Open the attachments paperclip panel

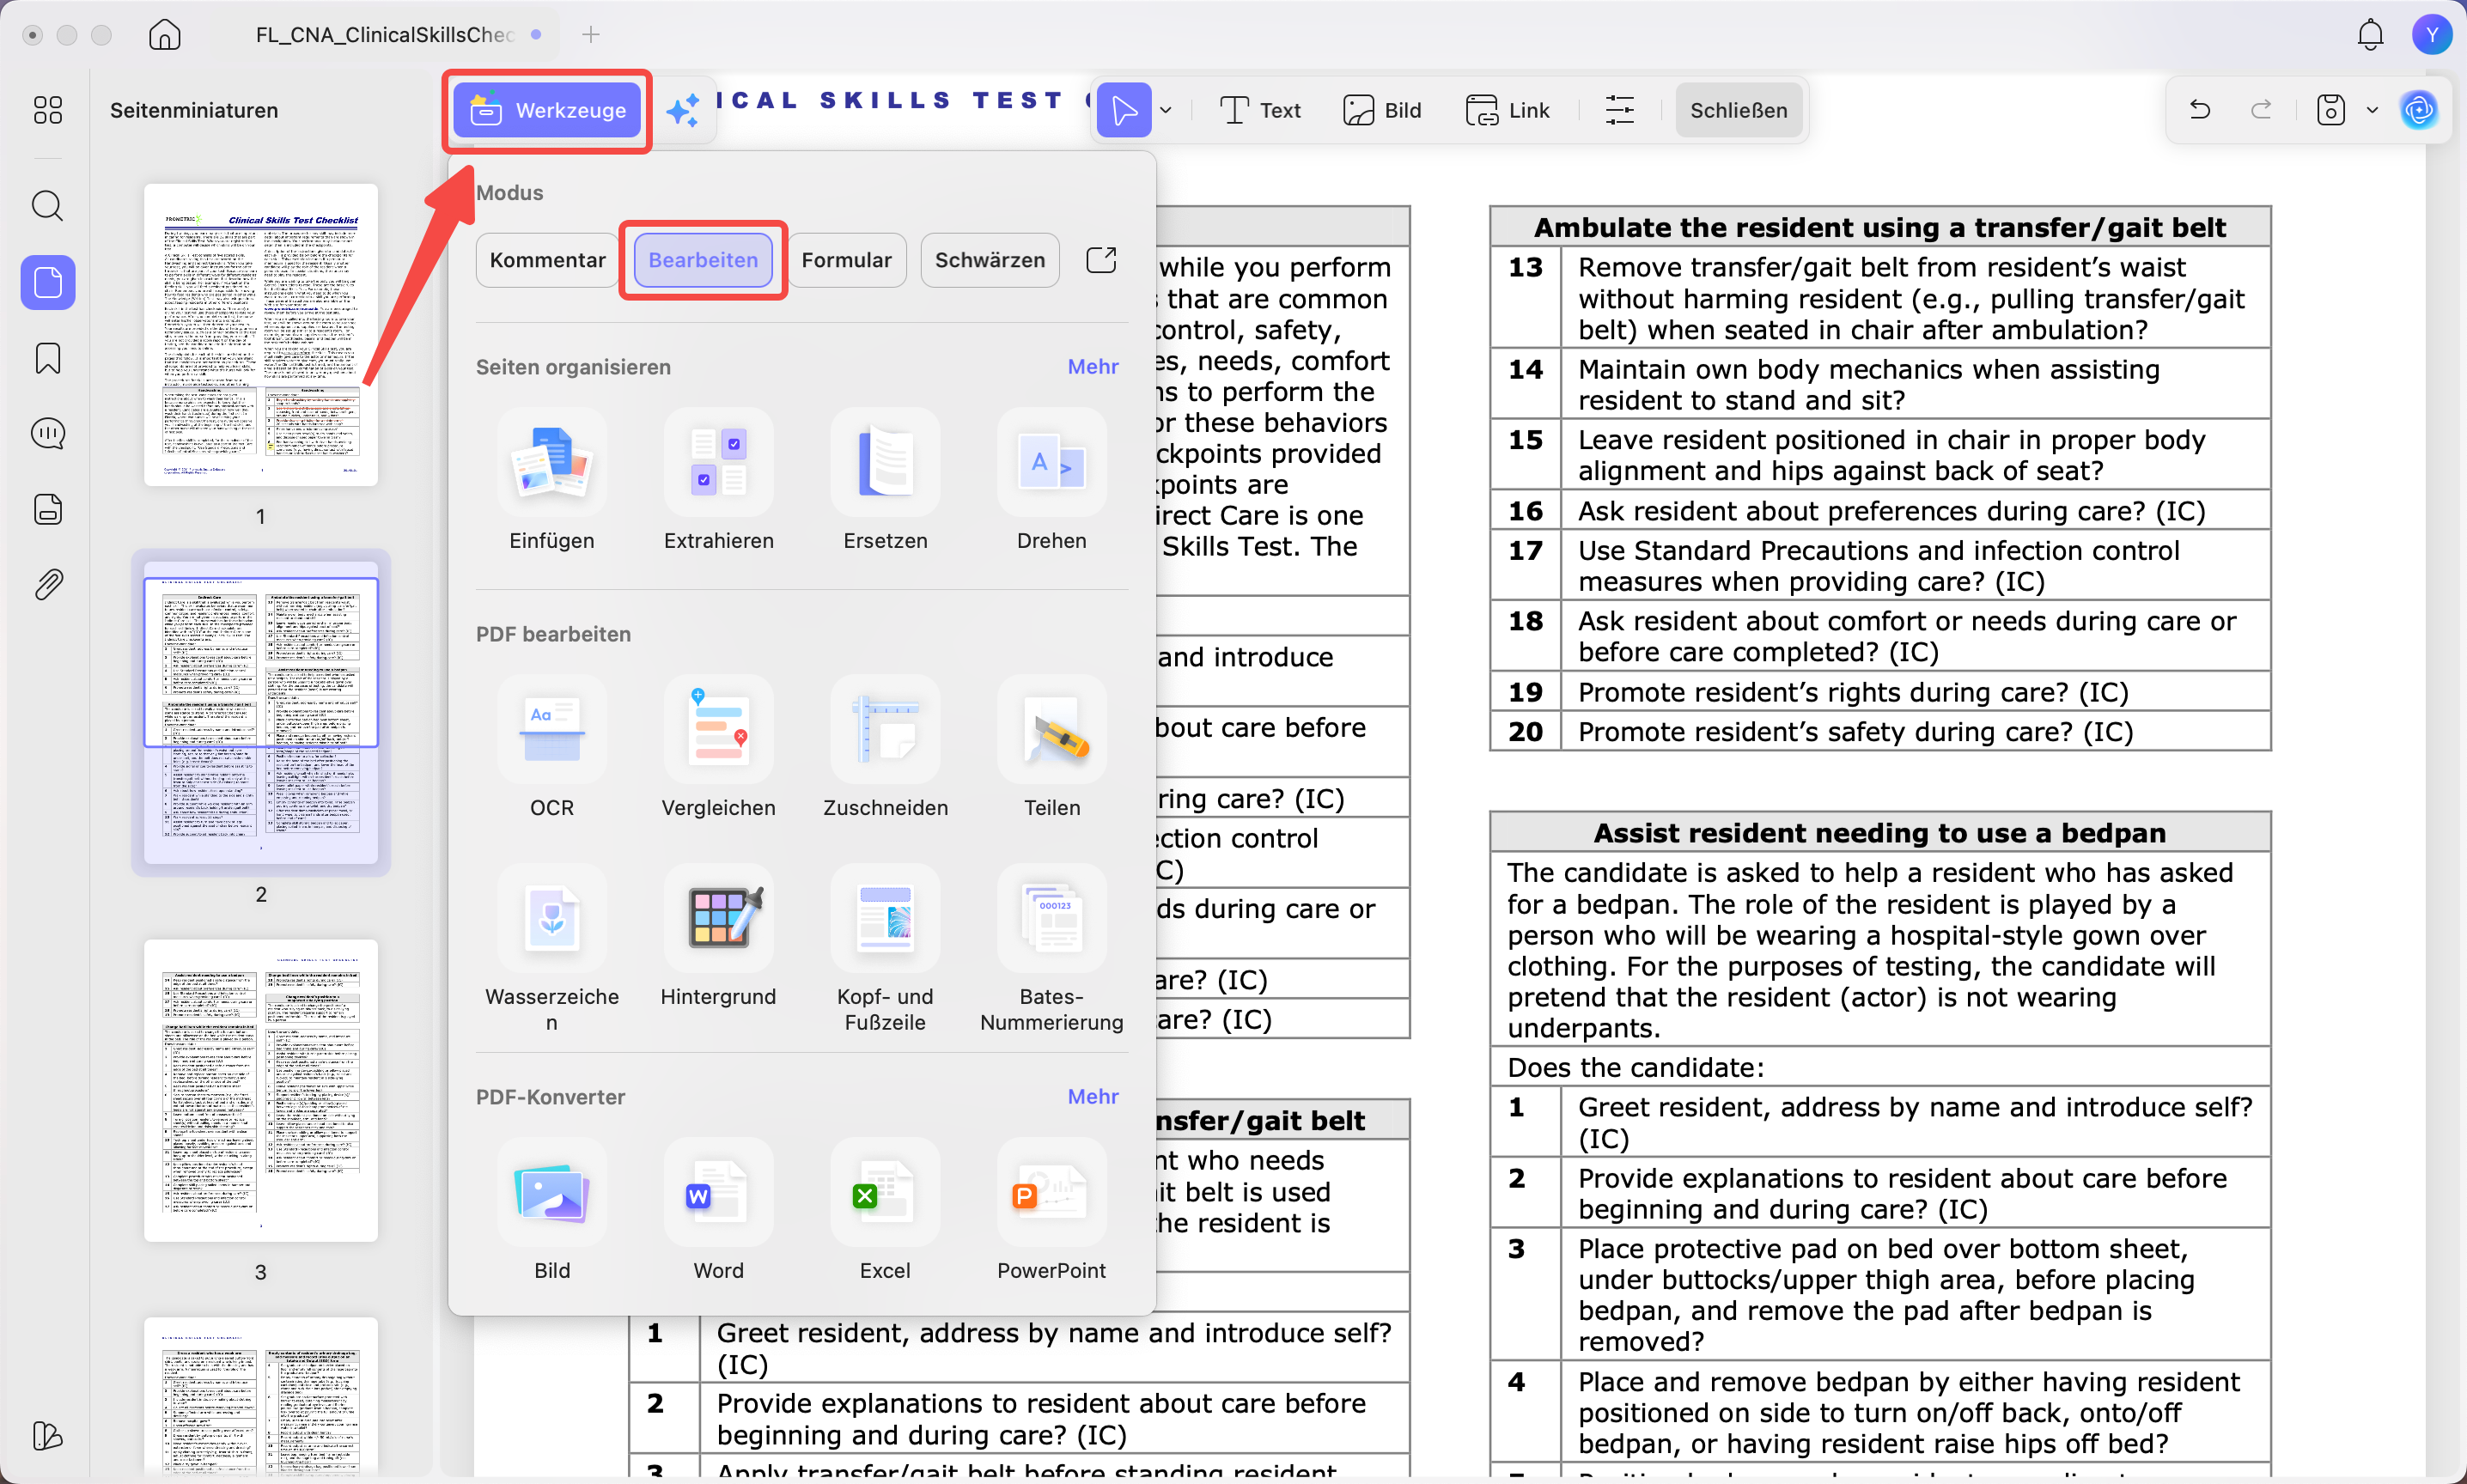47,584
